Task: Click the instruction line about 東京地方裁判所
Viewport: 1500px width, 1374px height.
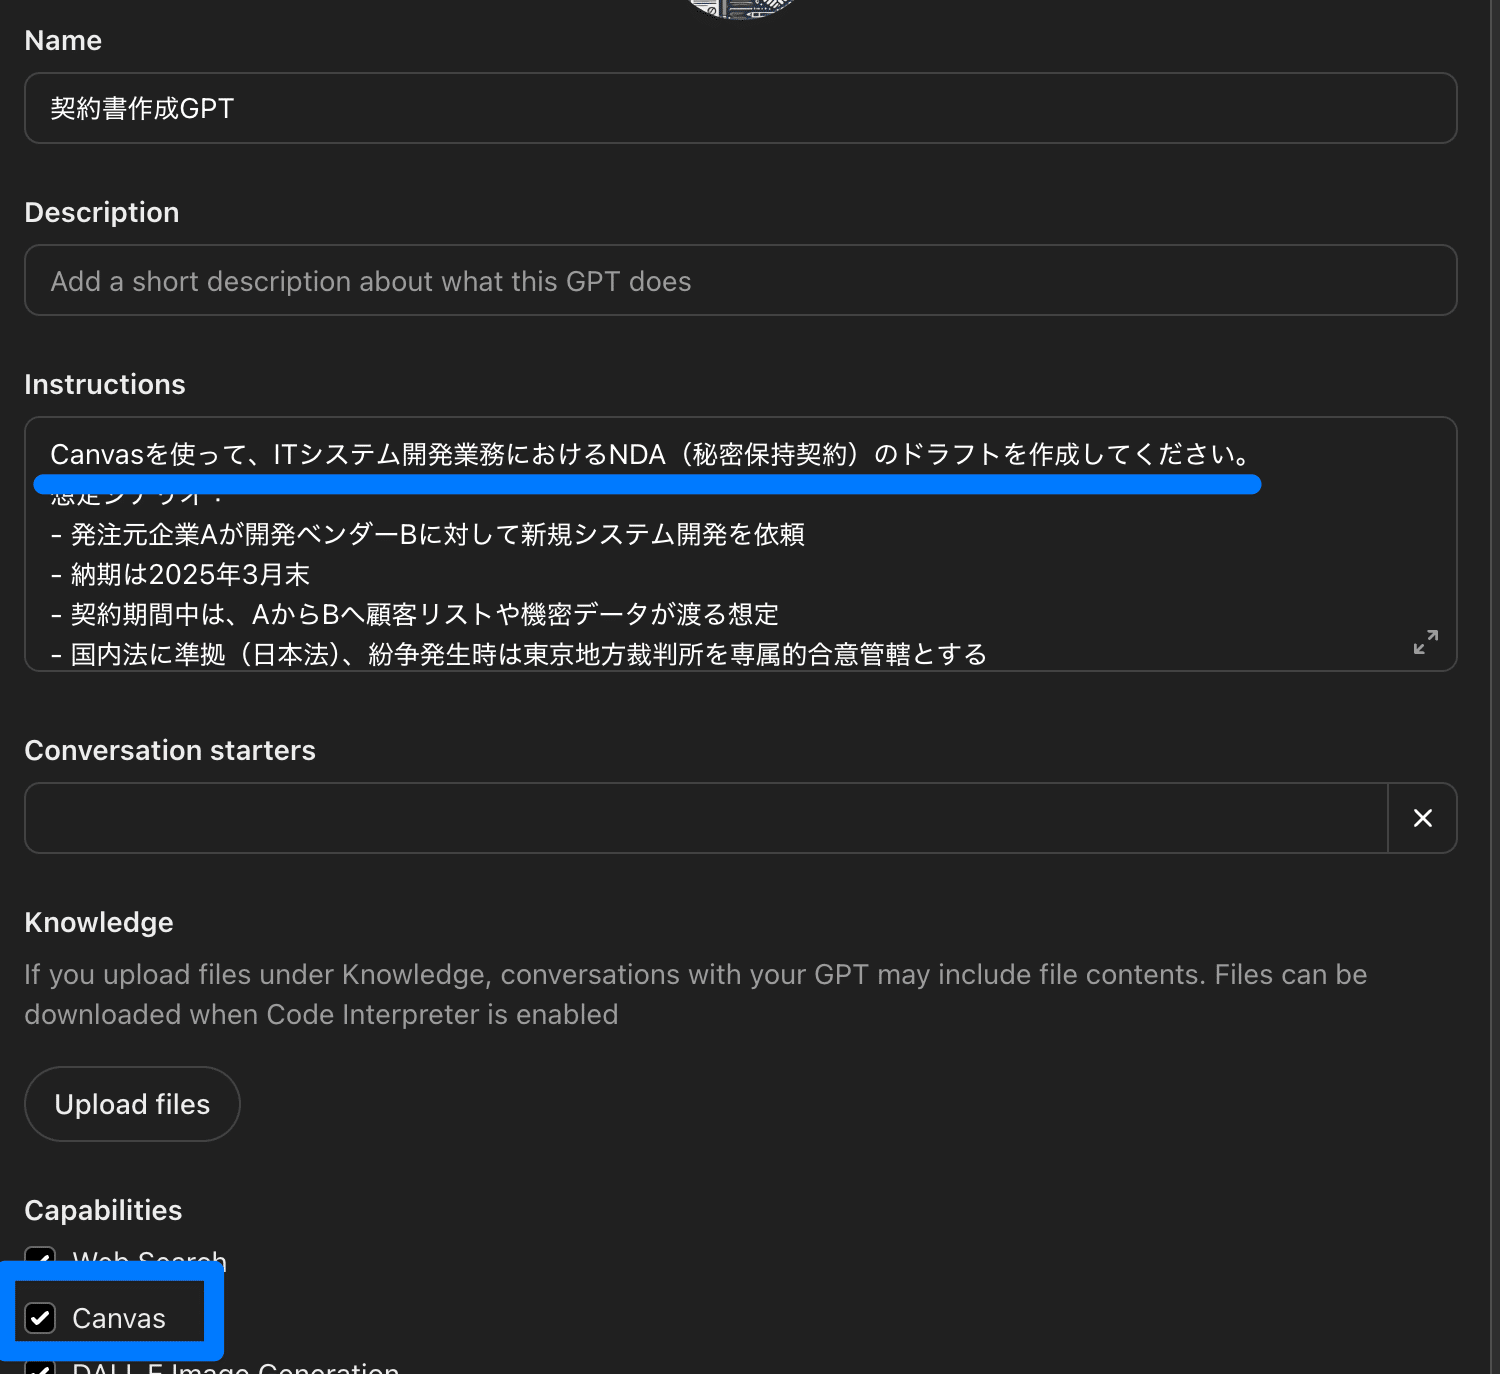Action: pos(519,654)
